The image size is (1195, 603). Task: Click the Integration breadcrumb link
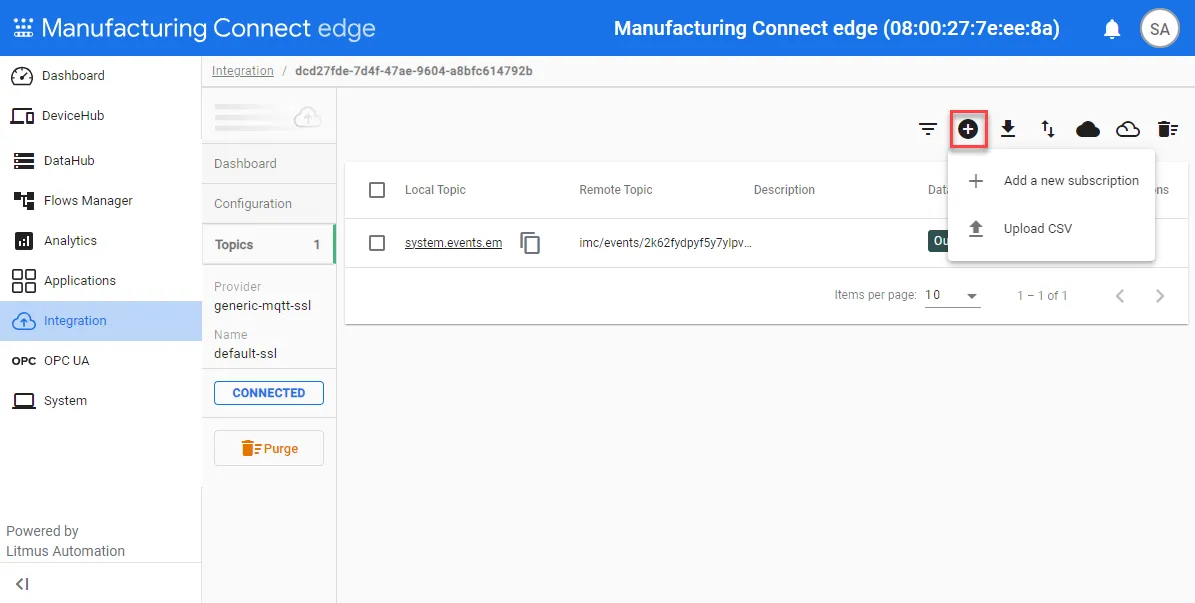[242, 71]
